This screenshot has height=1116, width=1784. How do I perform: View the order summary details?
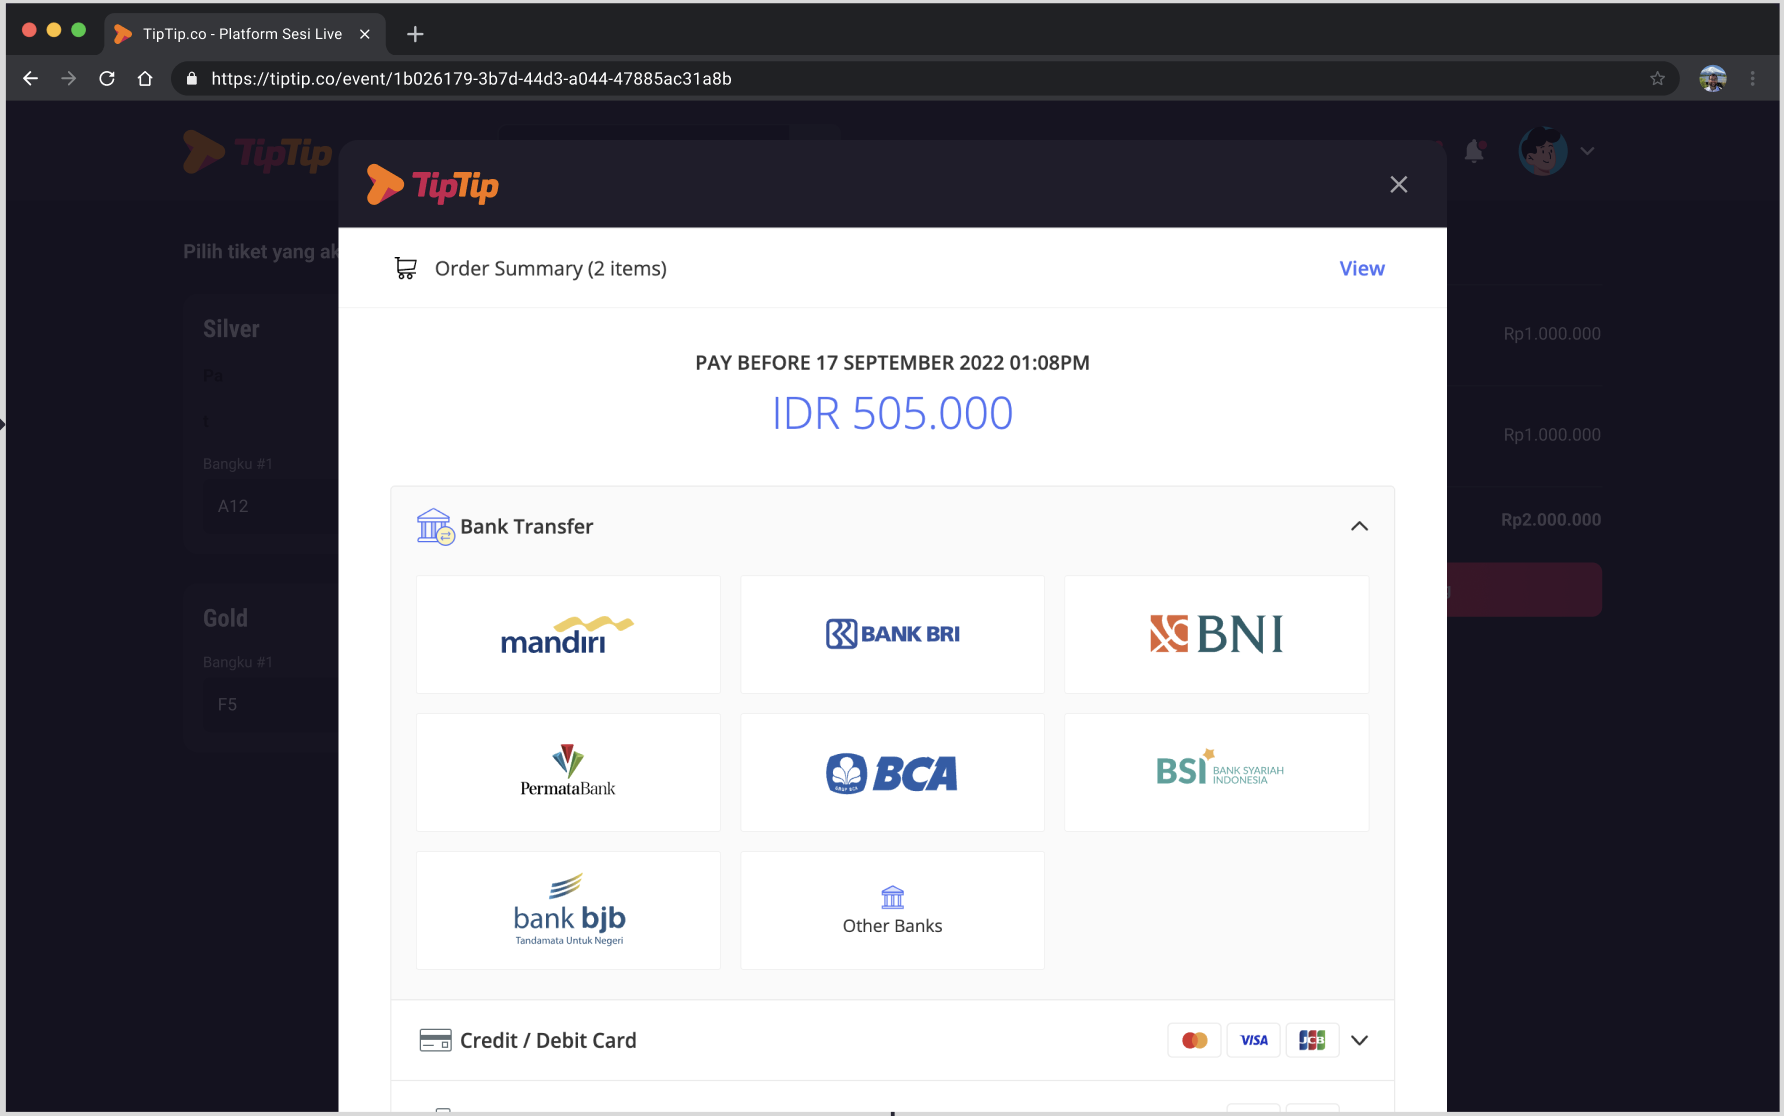1362,268
